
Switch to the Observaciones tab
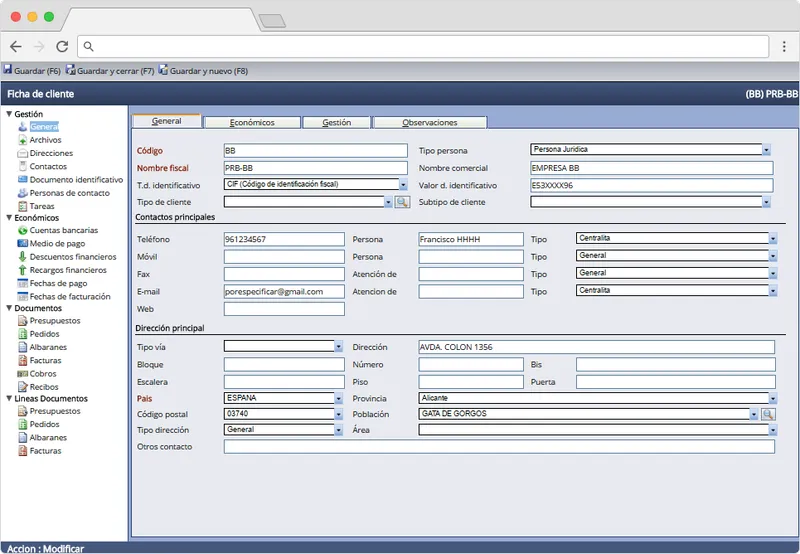coord(430,122)
